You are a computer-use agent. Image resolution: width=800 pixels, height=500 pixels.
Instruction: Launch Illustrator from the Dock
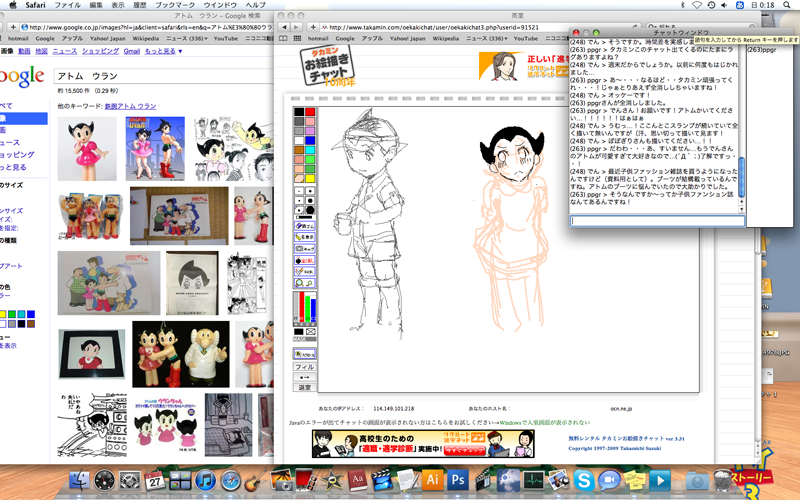433,480
